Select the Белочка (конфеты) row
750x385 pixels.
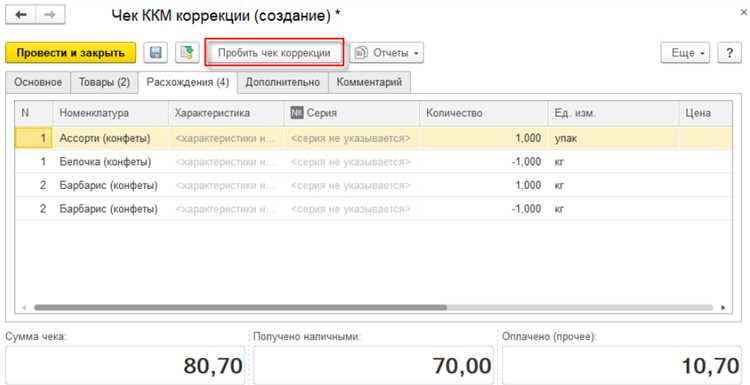coord(374,162)
